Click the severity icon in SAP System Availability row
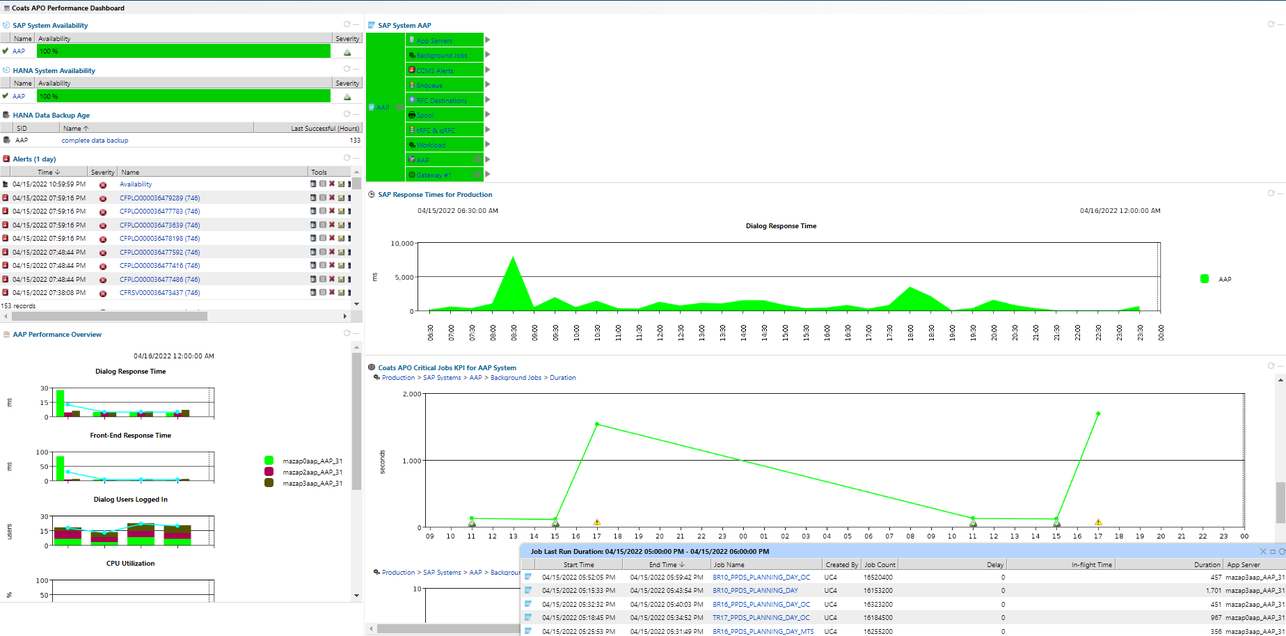 coord(347,52)
